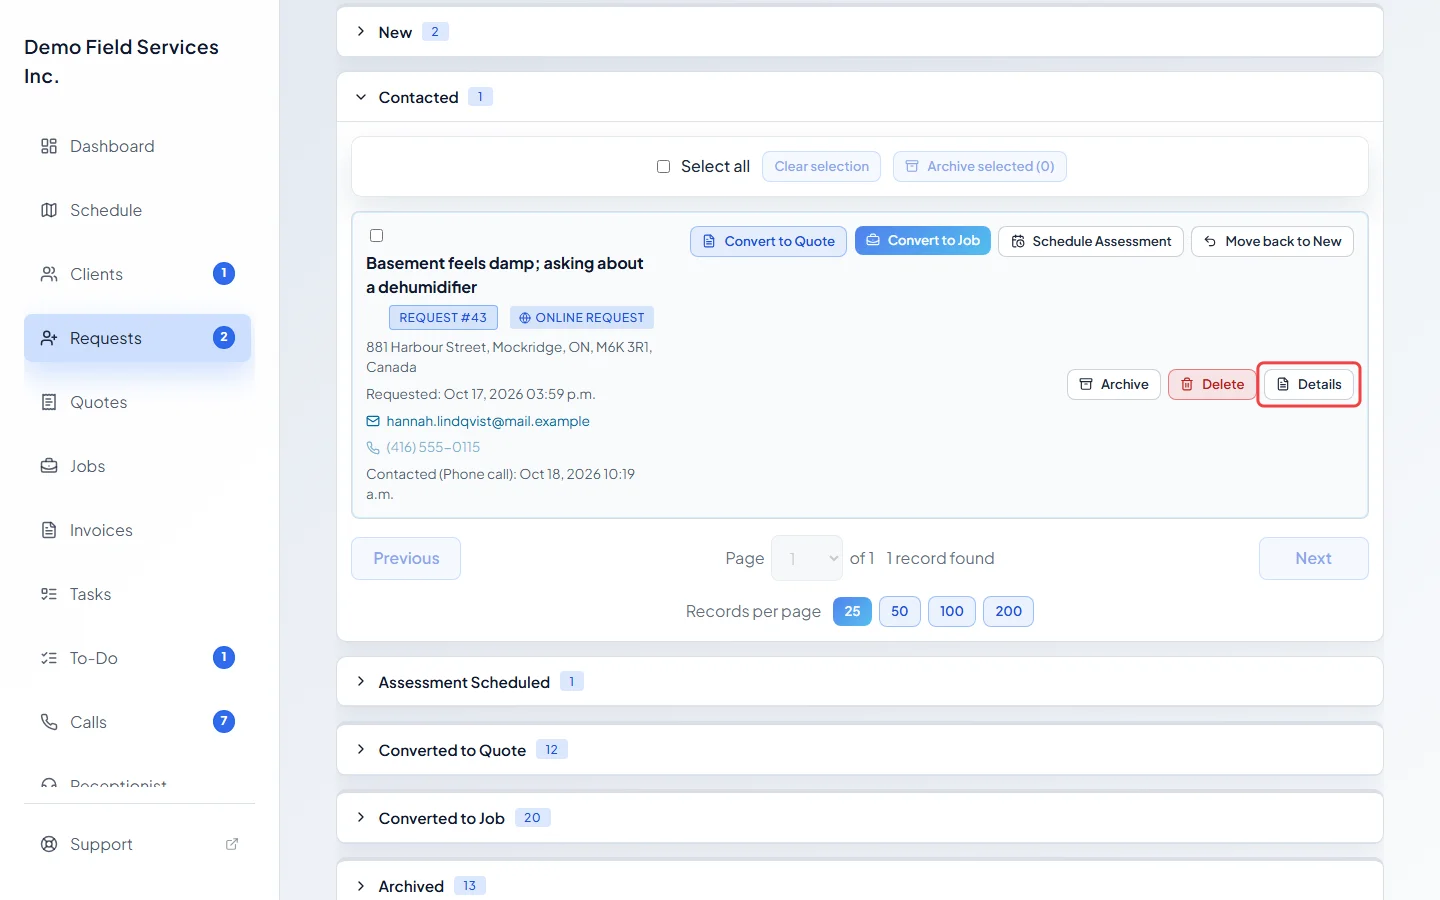Open the Jobs briefcase icon
This screenshot has width=1440, height=900.
pyautogui.click(x=49, y=466)
